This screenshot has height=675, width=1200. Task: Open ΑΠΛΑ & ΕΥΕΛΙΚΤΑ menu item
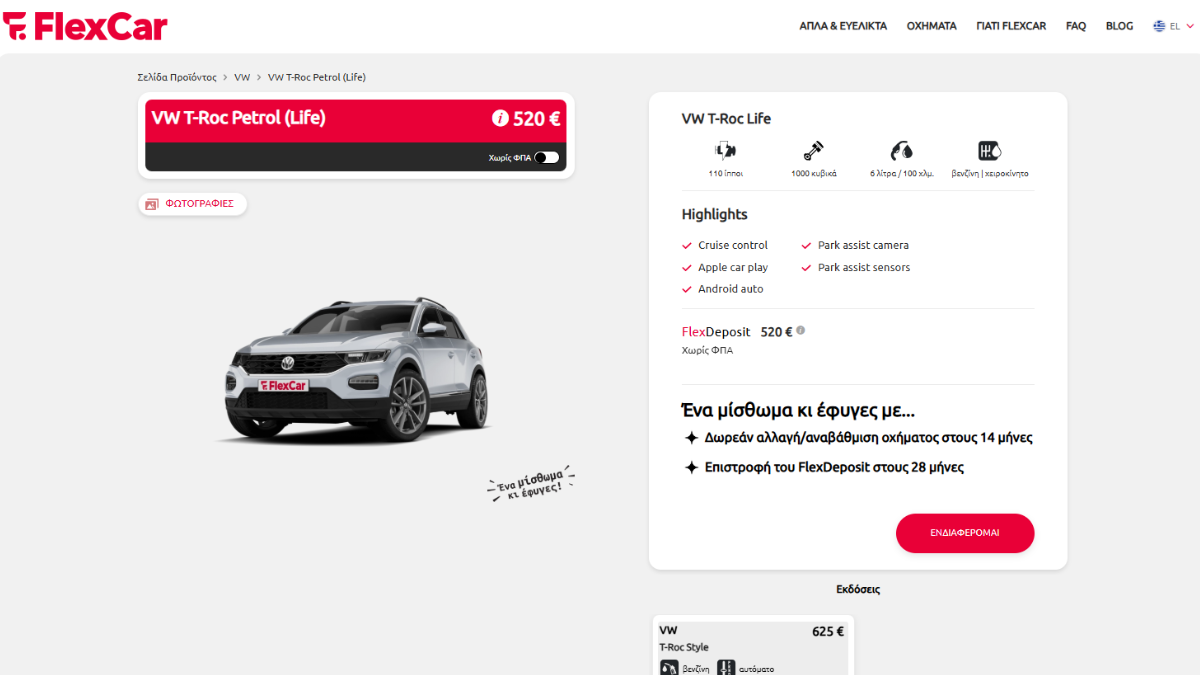pyautogui.click(x=843, y=26)
